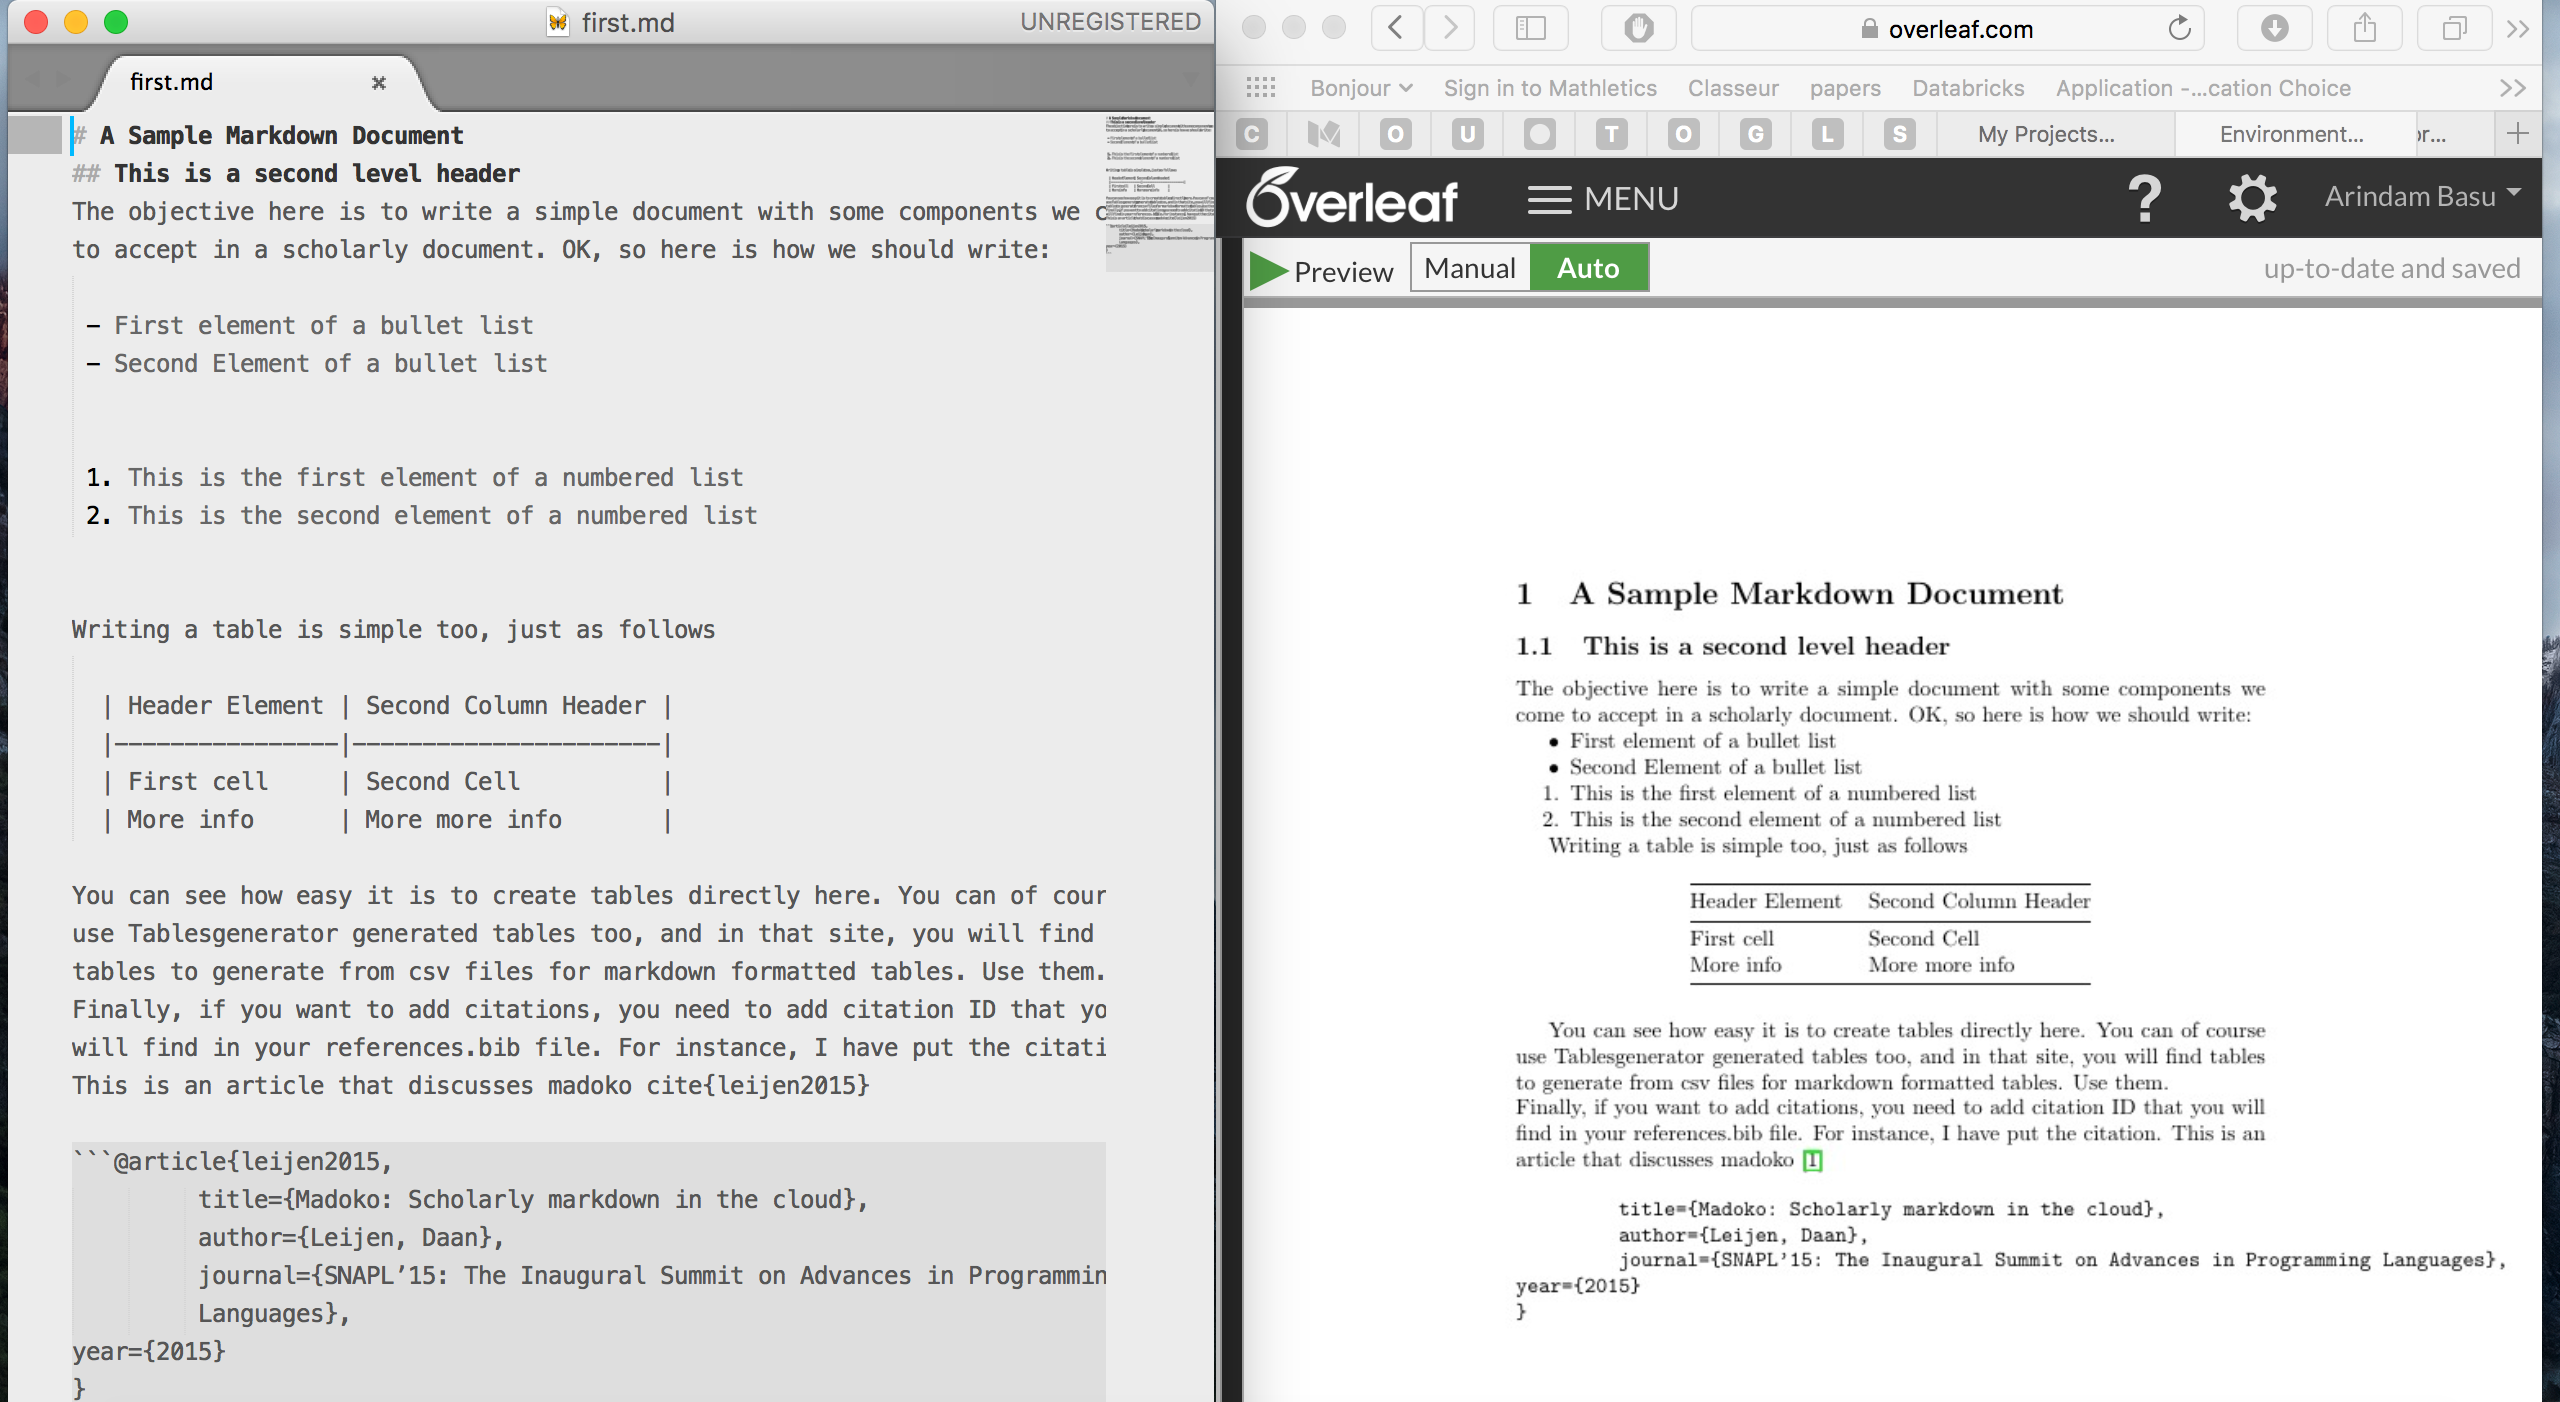Open the Databricks bookmark

coord(1967,88)
